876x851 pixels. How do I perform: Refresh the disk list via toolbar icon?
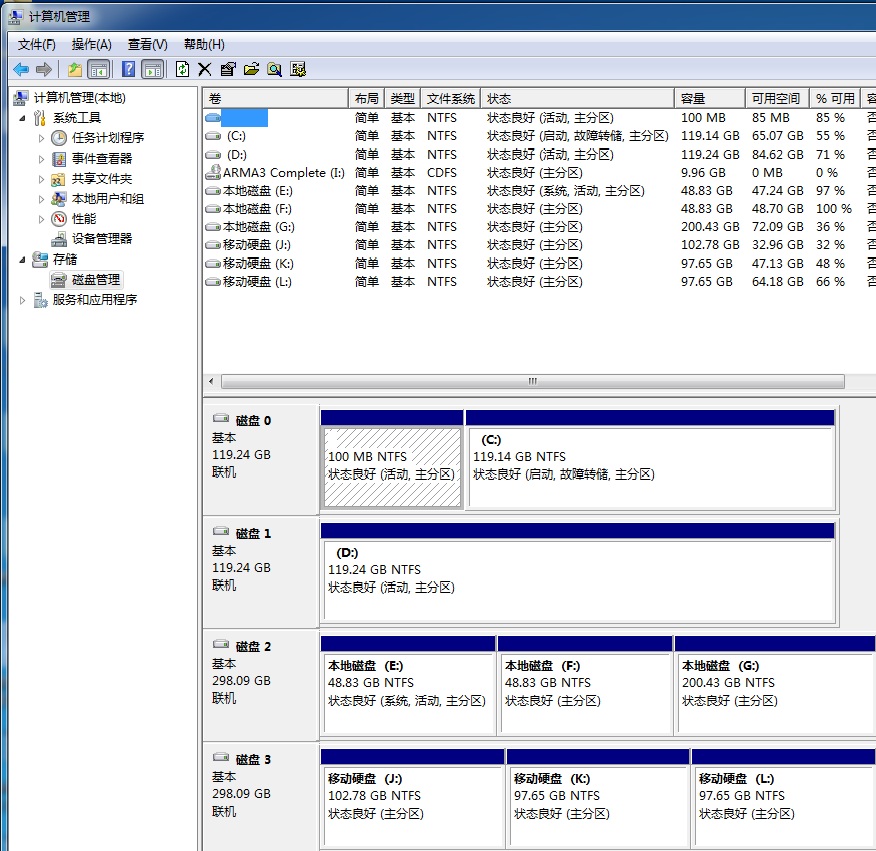click(x=182, y=69)
